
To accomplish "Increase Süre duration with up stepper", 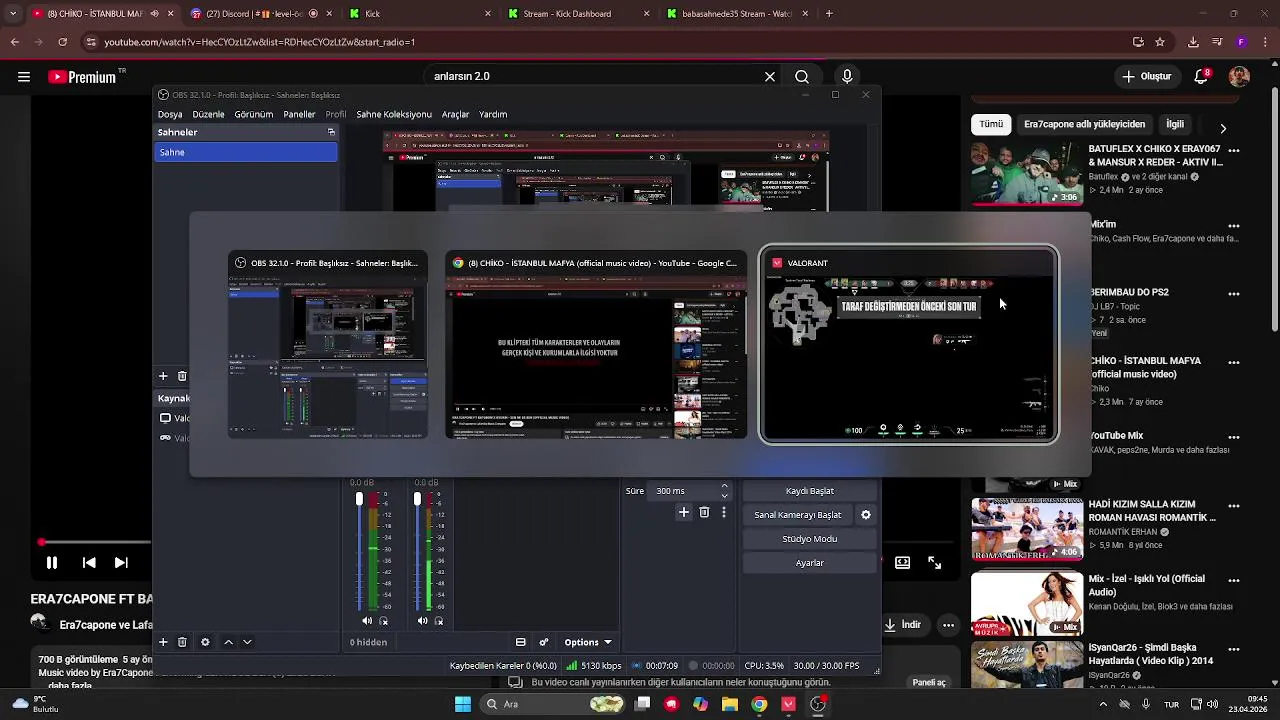I will 725,486.
